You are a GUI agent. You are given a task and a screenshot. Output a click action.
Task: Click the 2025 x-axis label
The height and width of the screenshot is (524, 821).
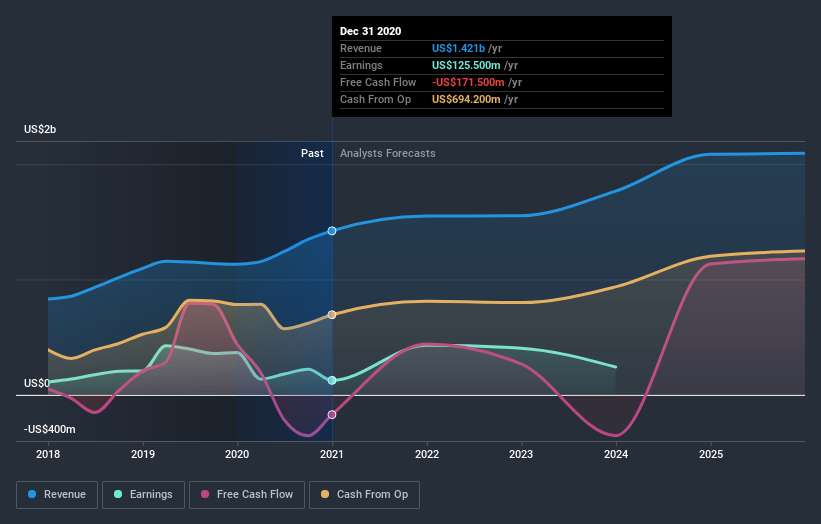[x=711, y=454]
